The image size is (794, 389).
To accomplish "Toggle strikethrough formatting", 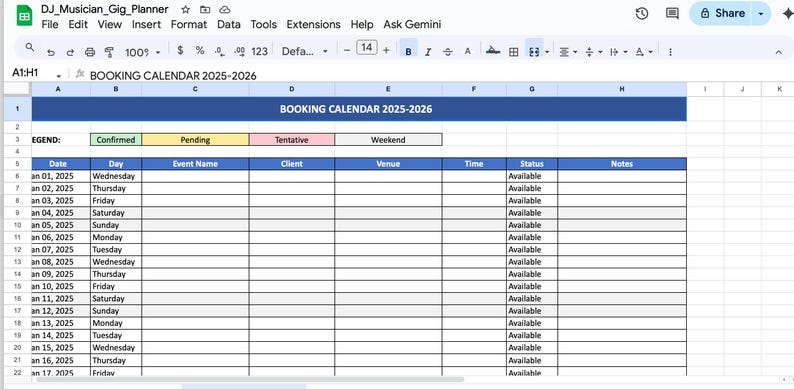I will (448, 52).
